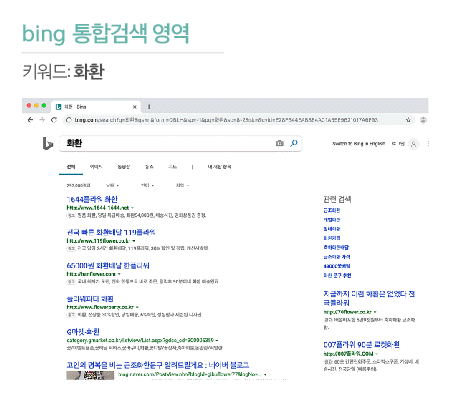Click the 1644-1644.net green URL
This screenshot has width=450, height=401.
98,208
